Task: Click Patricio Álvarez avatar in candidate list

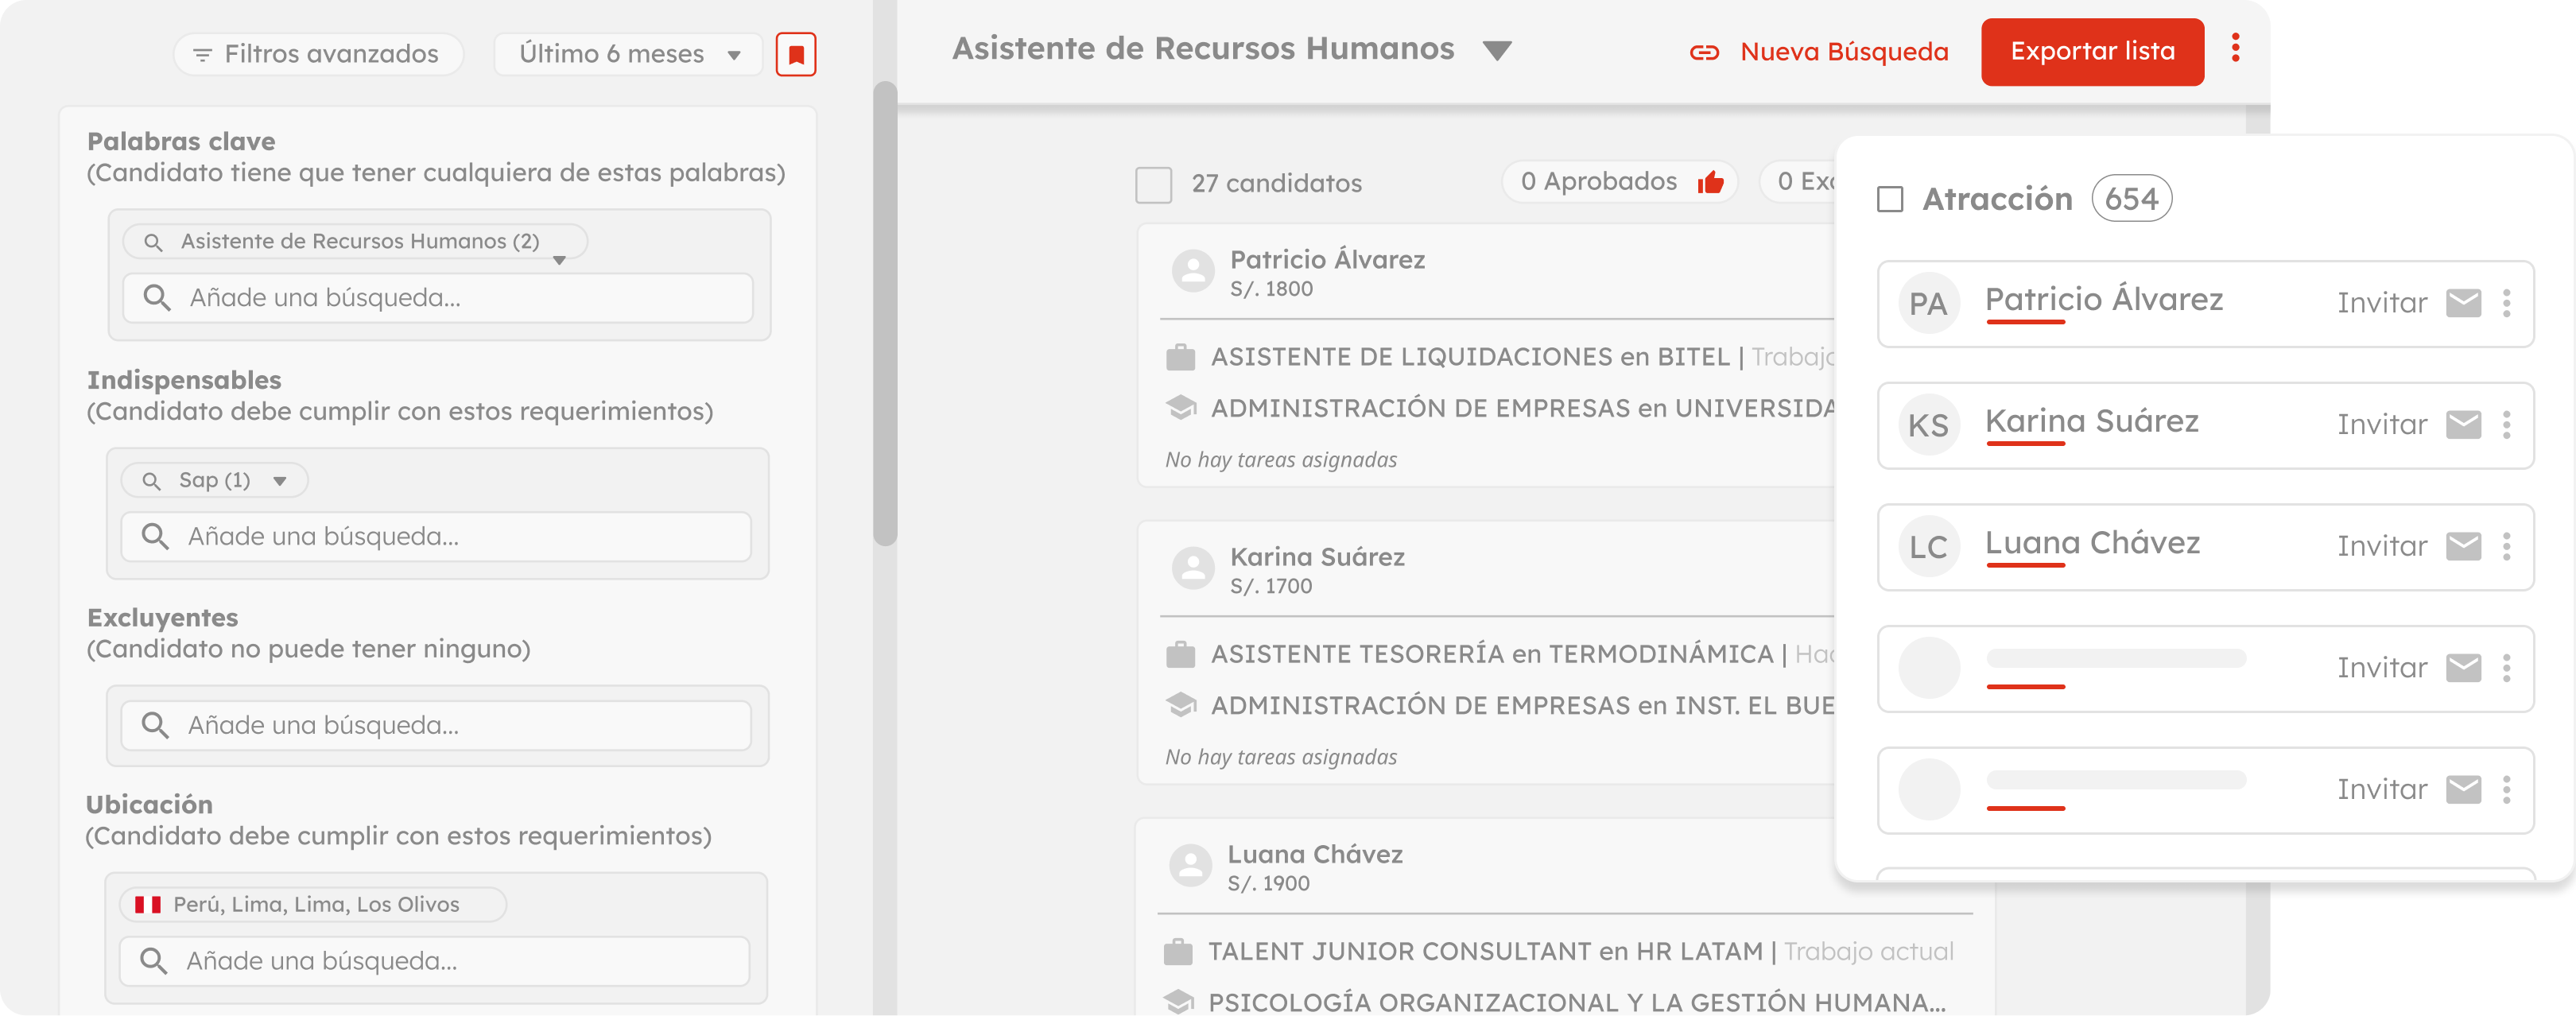Action: (x=1192, y=271)
